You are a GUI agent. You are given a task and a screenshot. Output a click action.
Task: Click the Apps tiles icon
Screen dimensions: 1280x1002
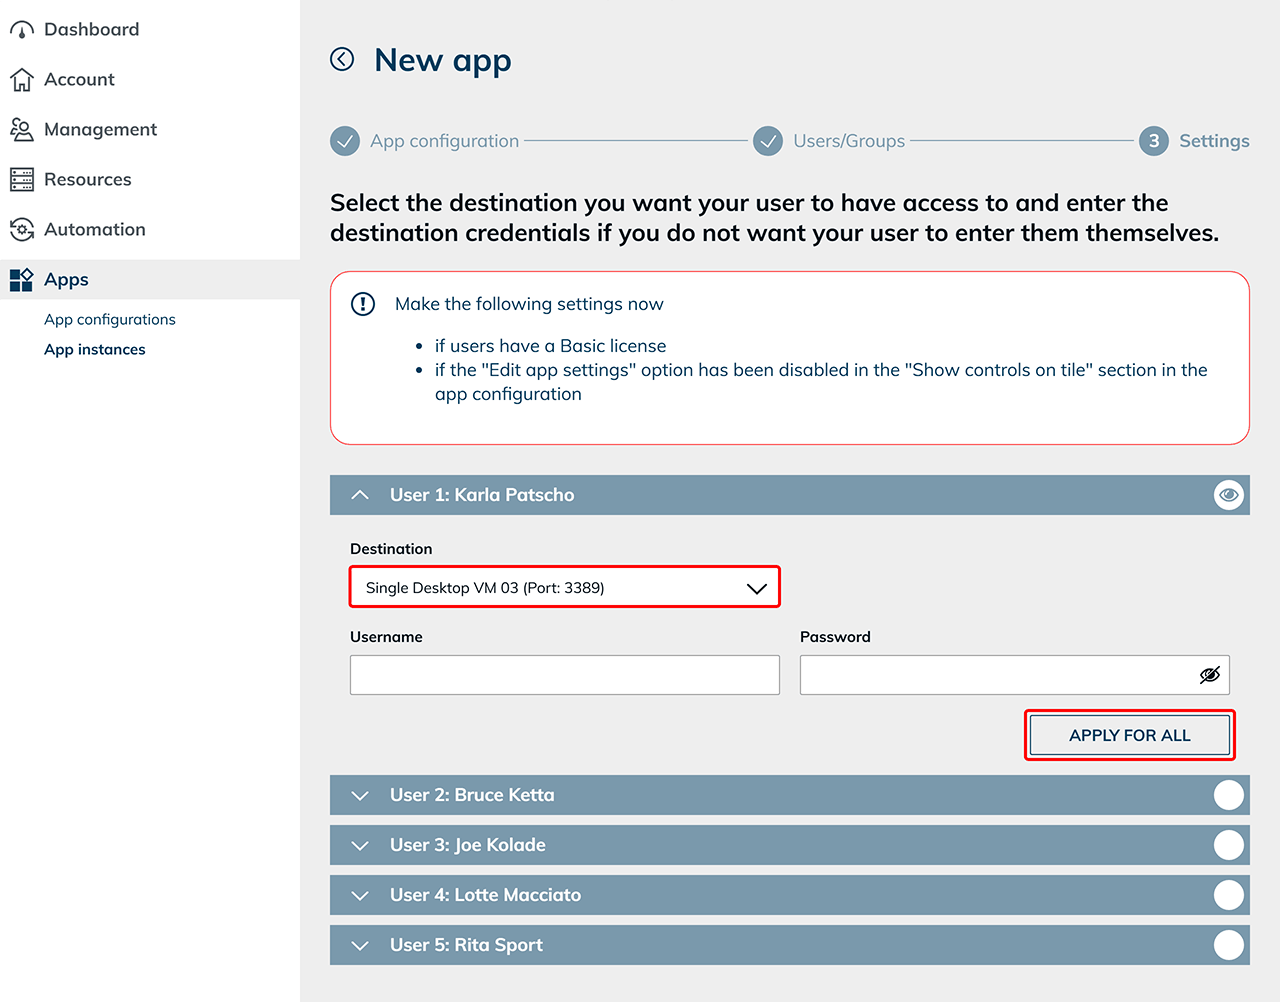point(21,280)
